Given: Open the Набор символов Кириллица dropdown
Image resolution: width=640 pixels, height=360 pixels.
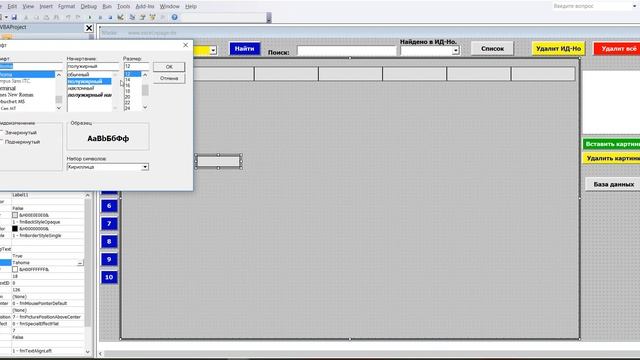Looking at the screenshot, I should click(x=145, y=167).
